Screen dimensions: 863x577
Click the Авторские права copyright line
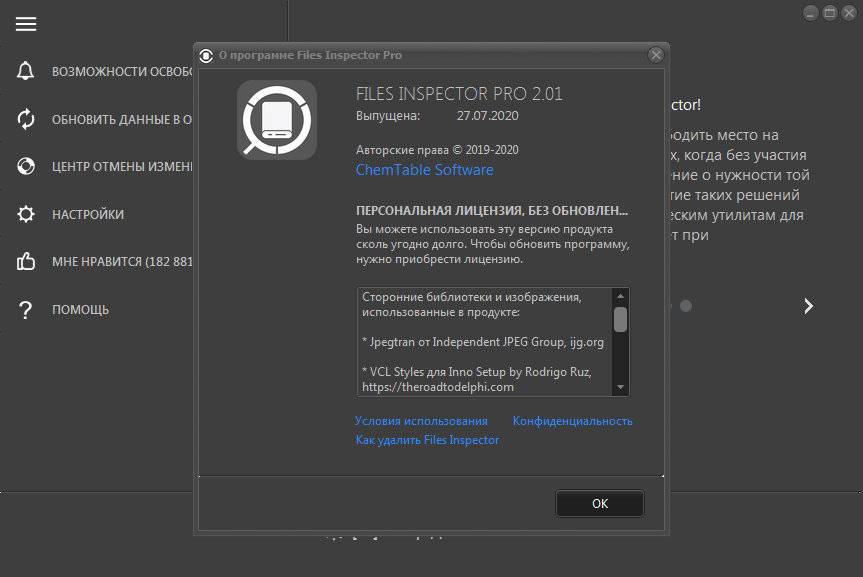pyautogui.click(x=437, y=150)
